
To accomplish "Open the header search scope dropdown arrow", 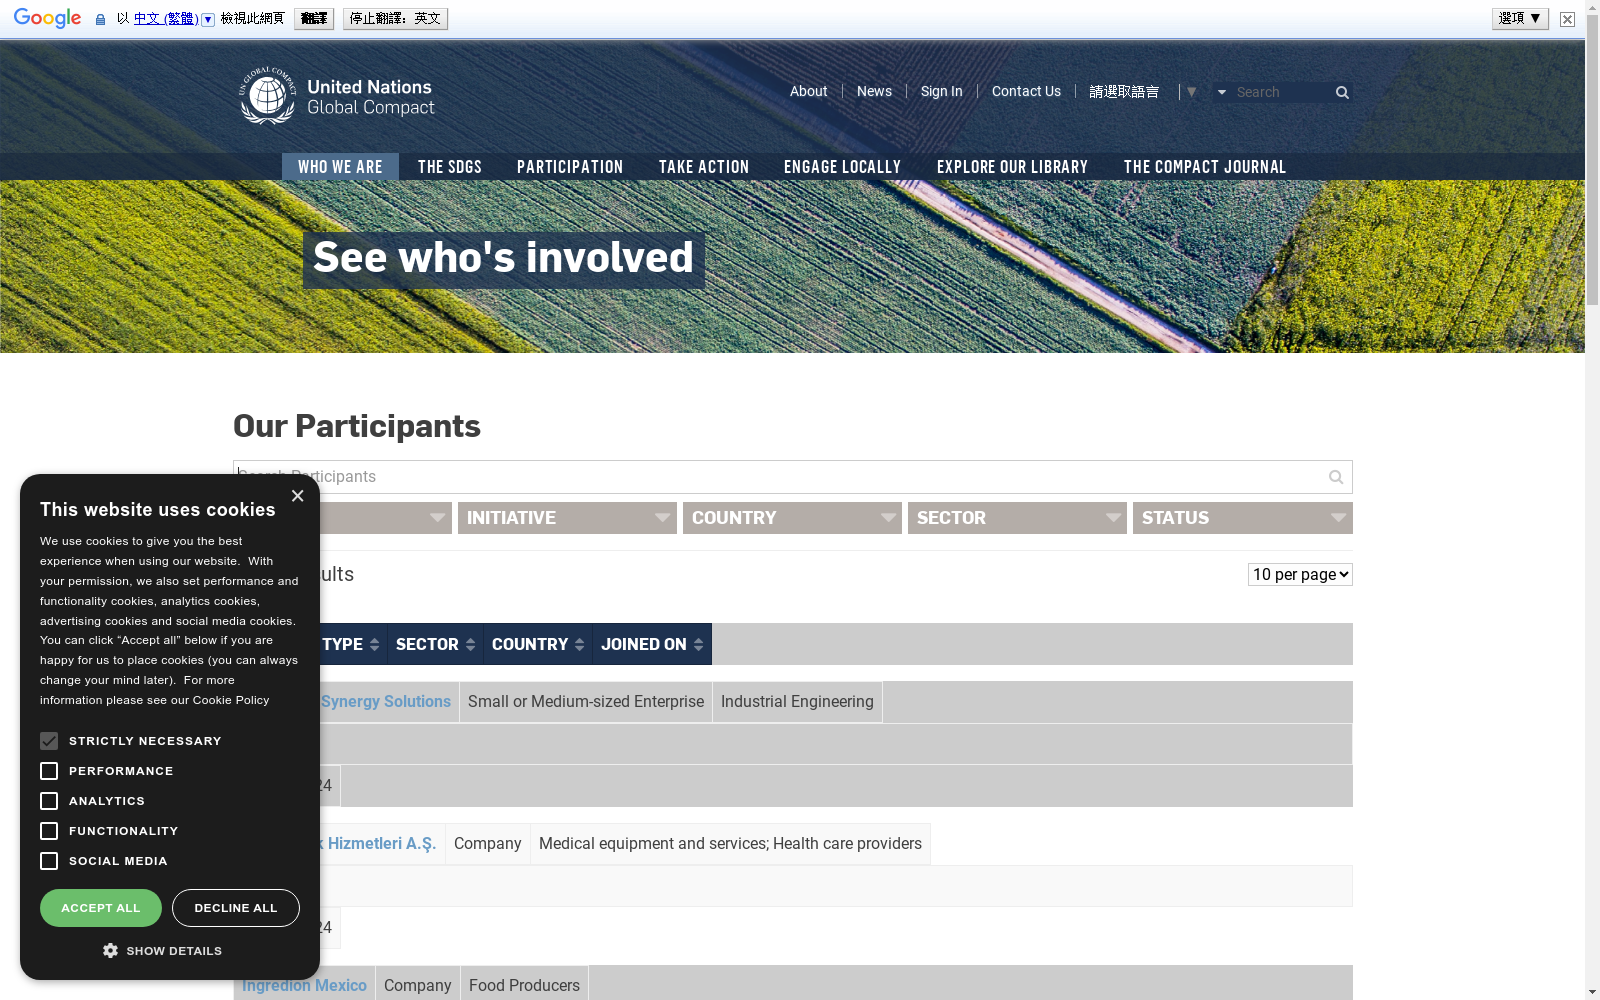I will 1221,92.
